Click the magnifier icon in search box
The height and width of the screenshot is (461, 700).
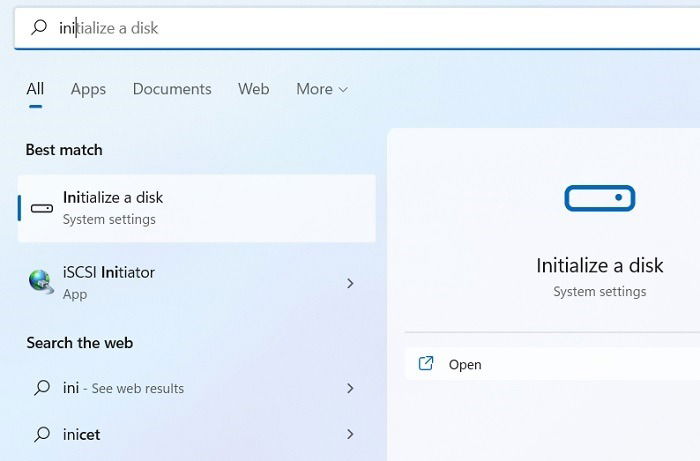click(39, 27)
